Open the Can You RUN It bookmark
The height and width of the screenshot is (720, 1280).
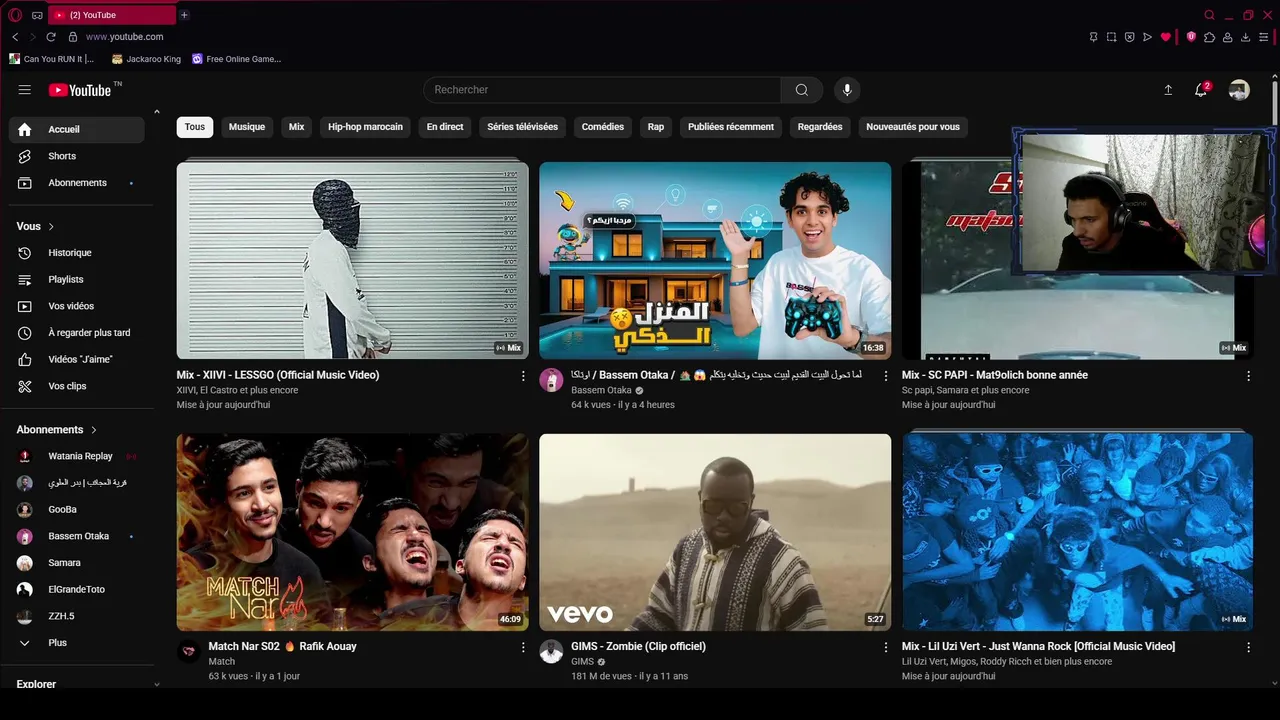52,59
